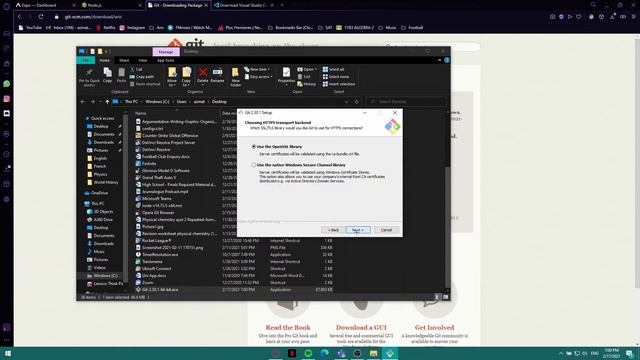Click Windows (C:) in the address breadcrumb
The height and width of the screenshot is (360, 640).
157,102
